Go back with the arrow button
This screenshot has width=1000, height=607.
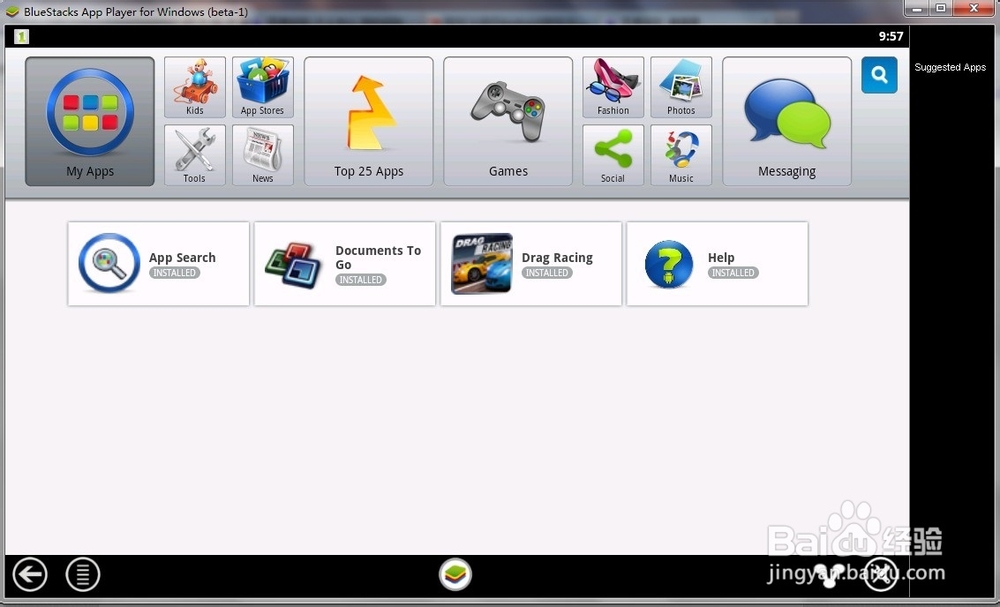(30, 574)
